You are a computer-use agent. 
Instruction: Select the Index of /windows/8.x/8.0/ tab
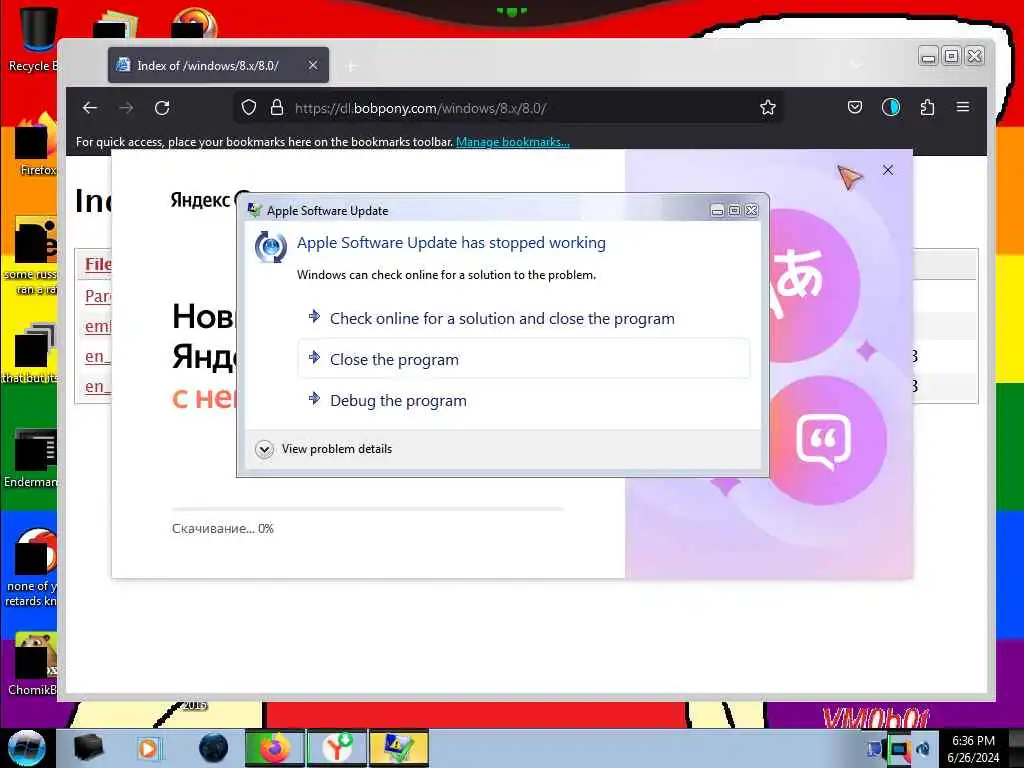click(x=218, y=65)
